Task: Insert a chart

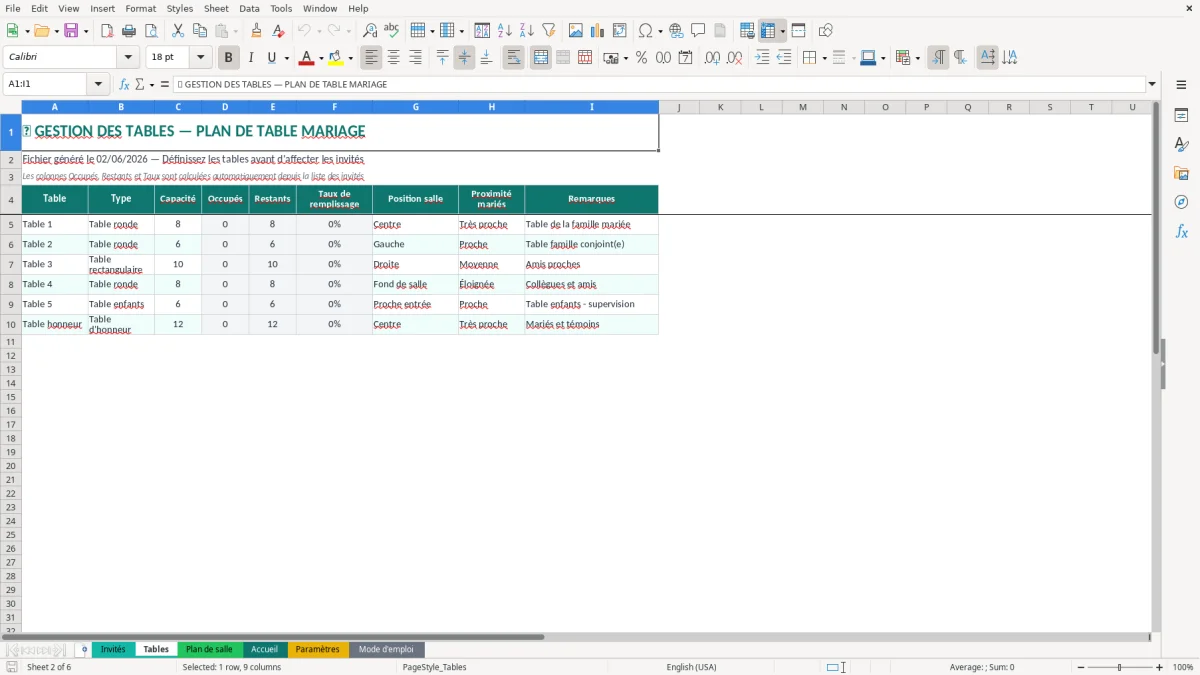Action: (598, 31)
